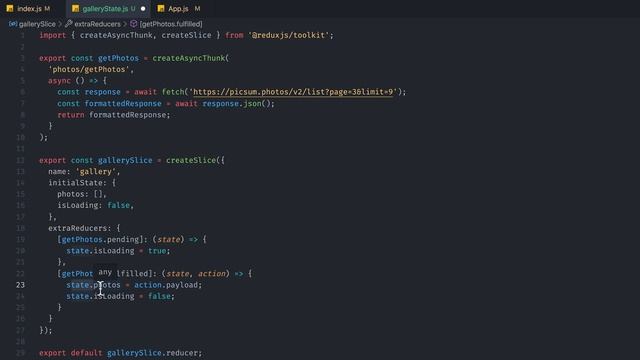Click the 'any' type hover tooltip
The height and width of the screenshot is (360, 640).
click(x=105, y=272)
